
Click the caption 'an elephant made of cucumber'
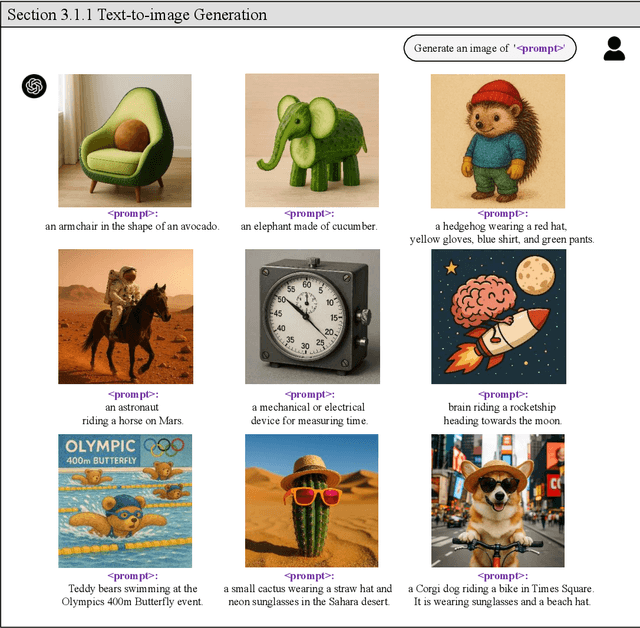point(309,226)
